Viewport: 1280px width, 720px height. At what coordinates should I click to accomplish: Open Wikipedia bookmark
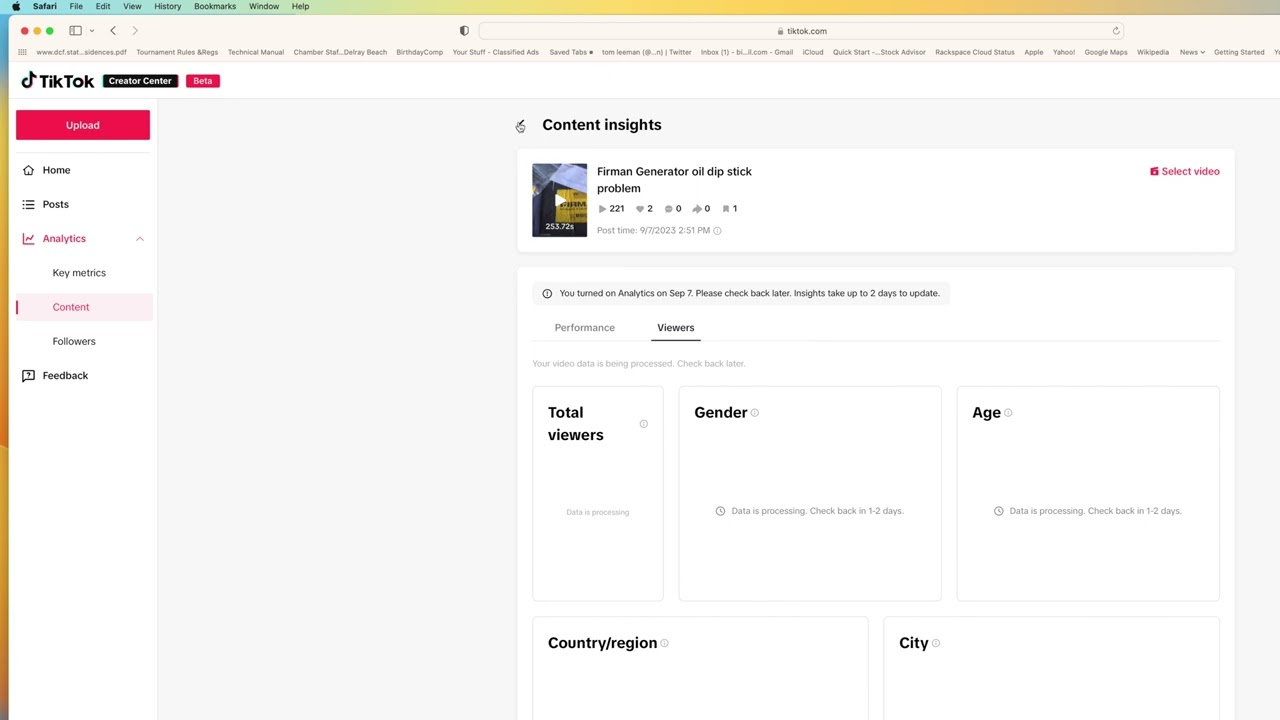pos(1153,52)
